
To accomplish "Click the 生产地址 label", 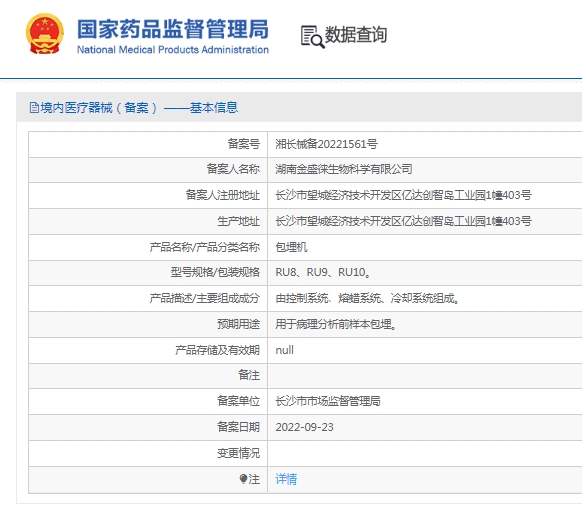I will tap(238, 221).
